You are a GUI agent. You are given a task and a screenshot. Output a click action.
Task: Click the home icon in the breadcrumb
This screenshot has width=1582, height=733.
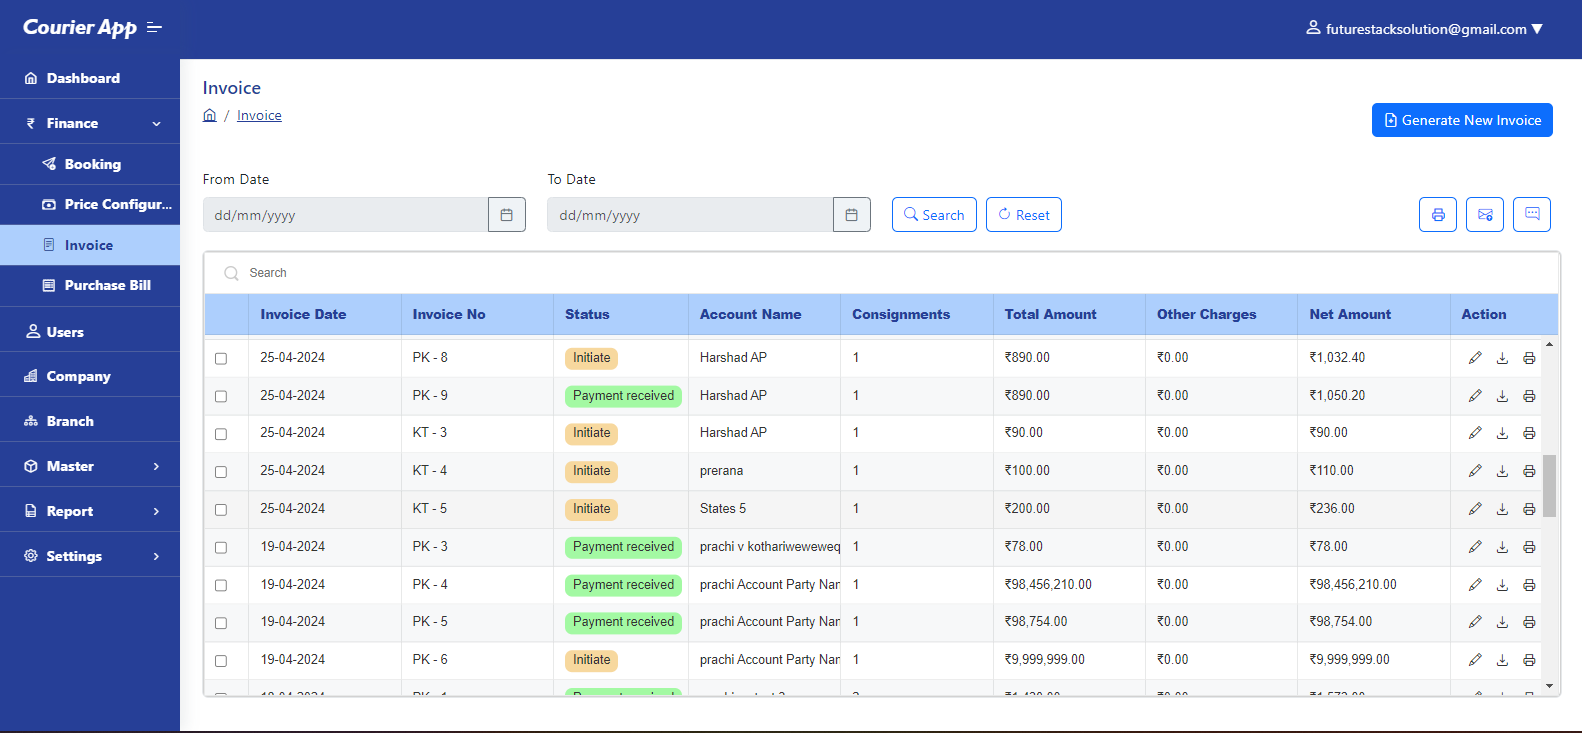click(x=210, y=116)
